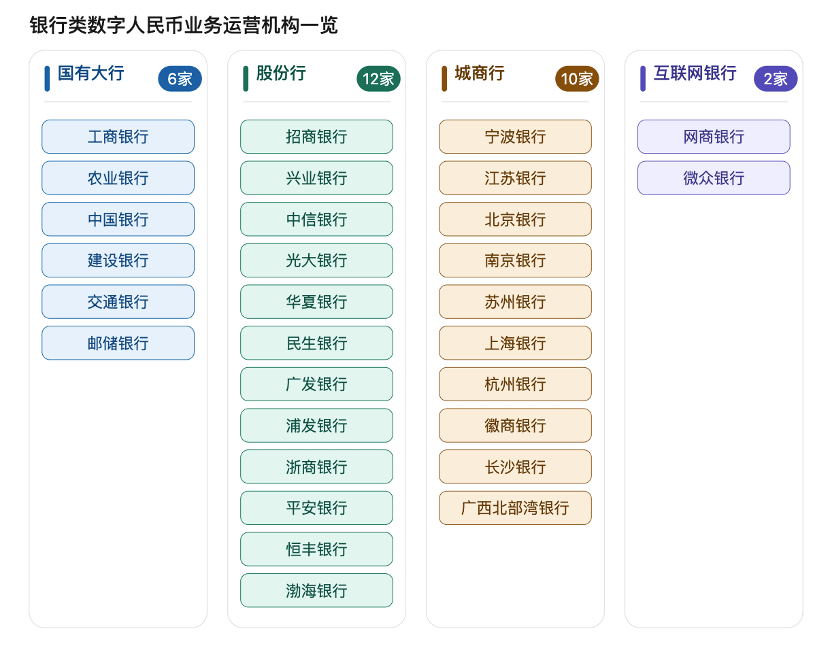
Task: Open the 中信银行 entry
Action: [x=317, y=219]
